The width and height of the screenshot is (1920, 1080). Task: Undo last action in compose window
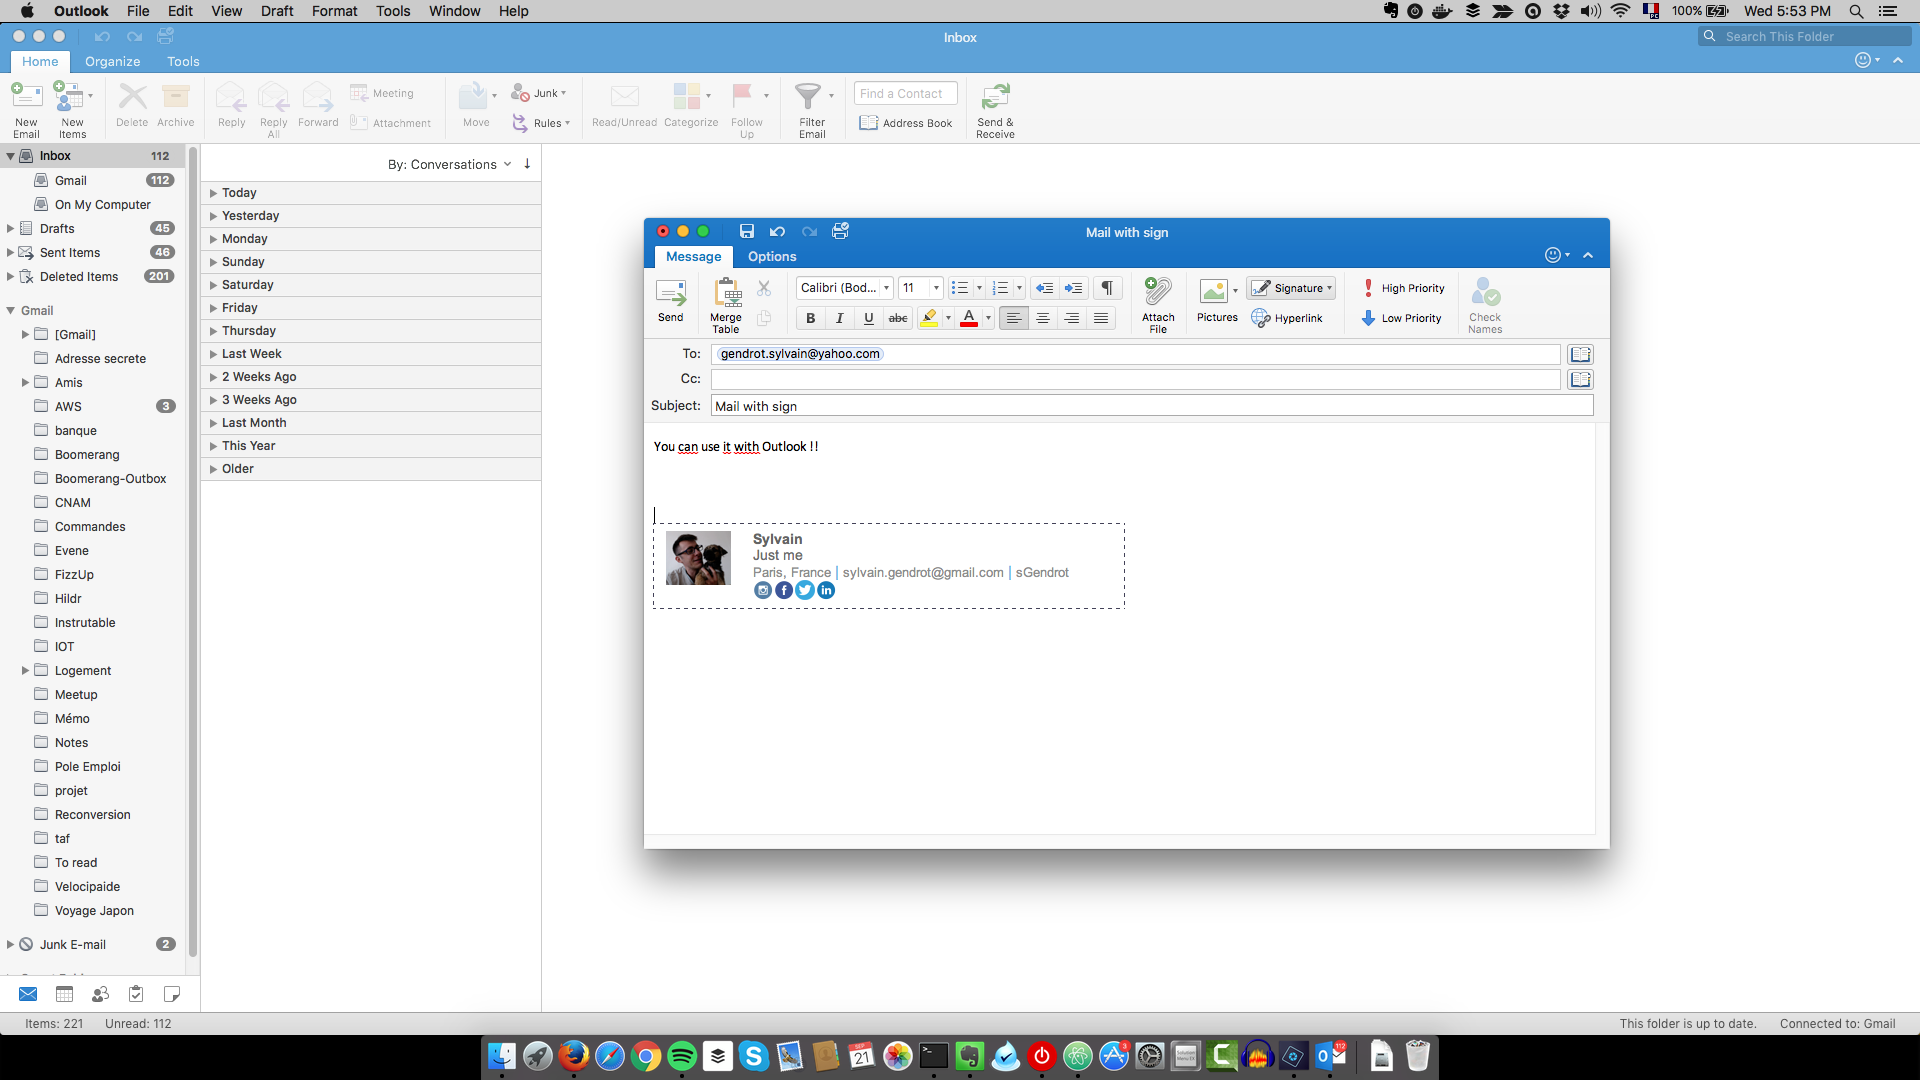777,231
